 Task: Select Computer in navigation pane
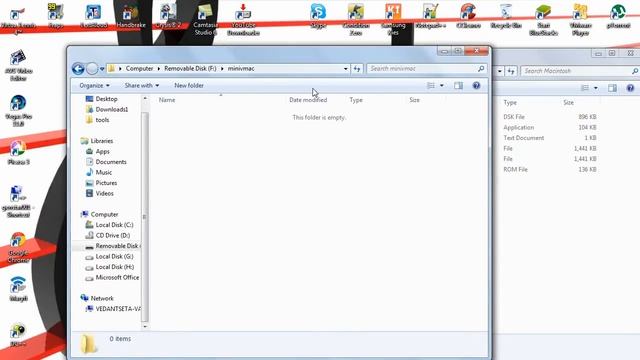pyautogui.click(x=100, y=214)
